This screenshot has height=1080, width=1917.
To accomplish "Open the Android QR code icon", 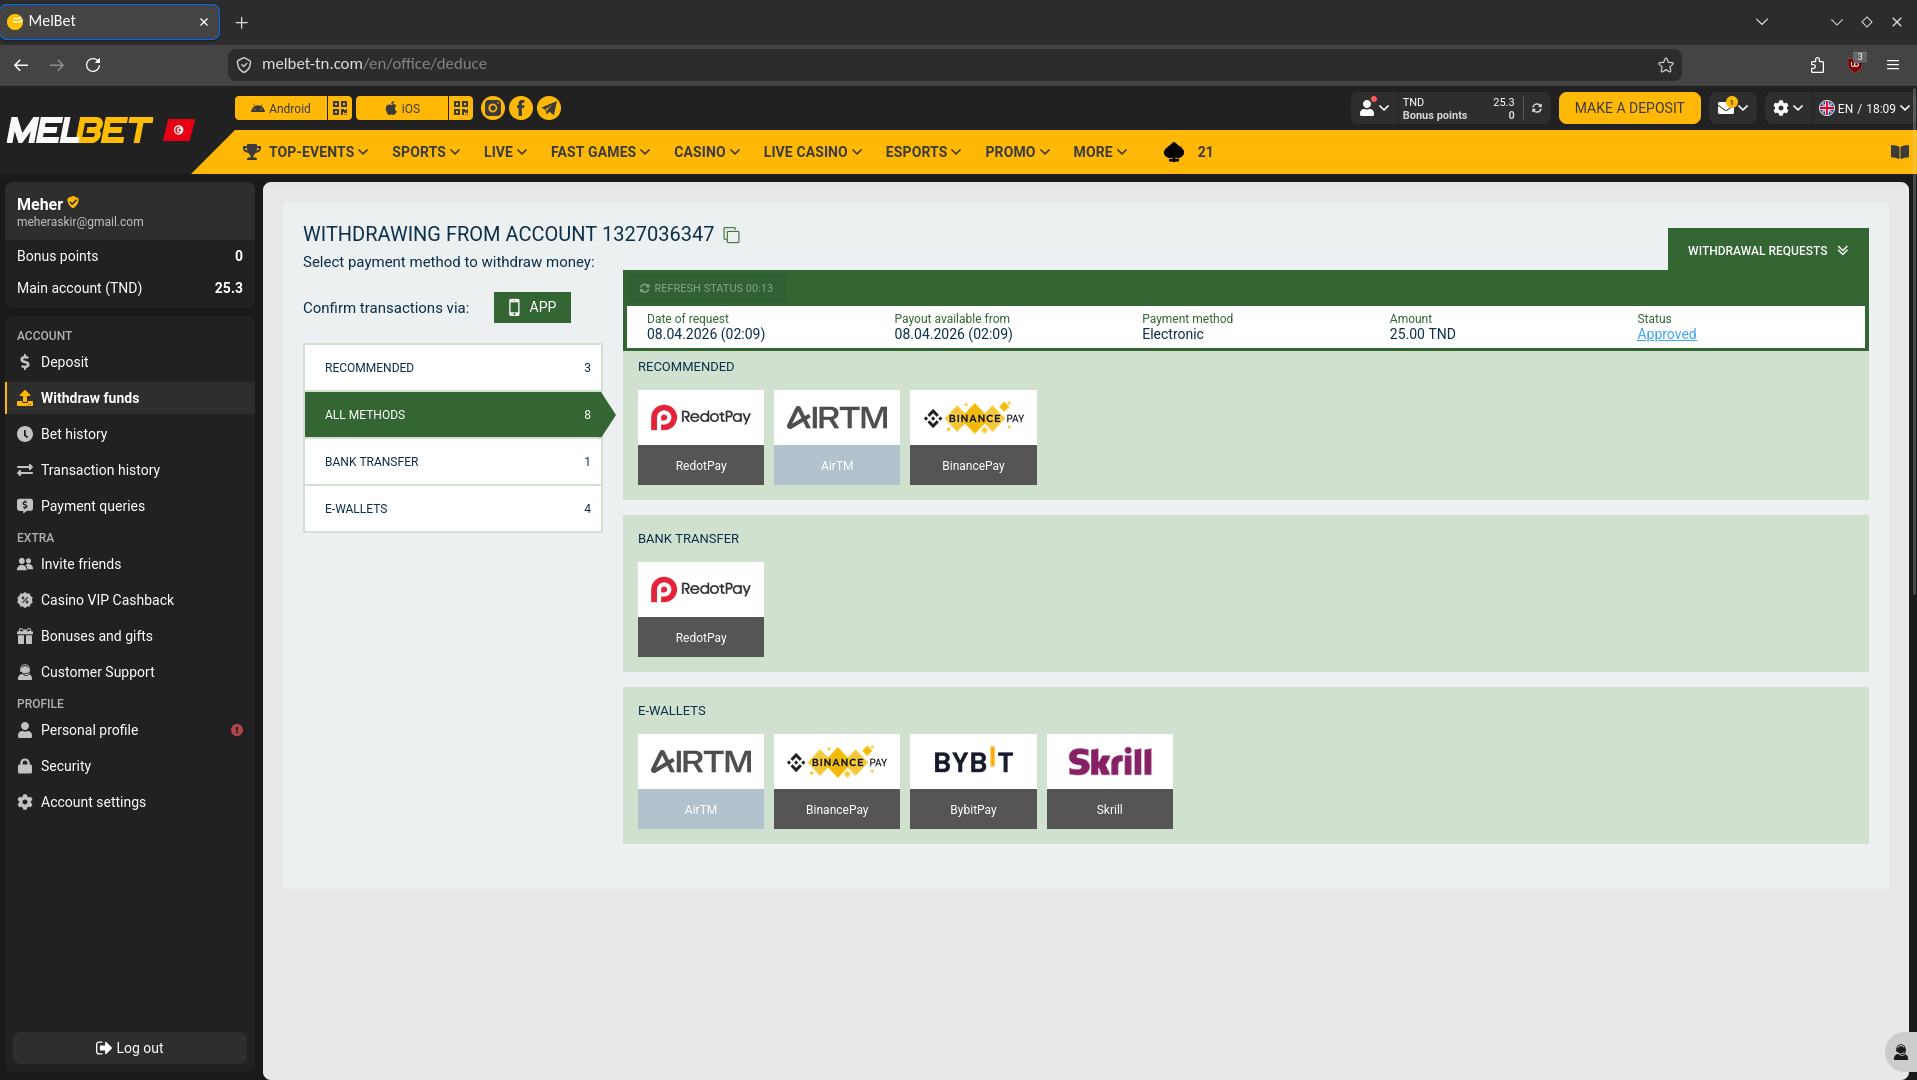I will pos(340,108).
